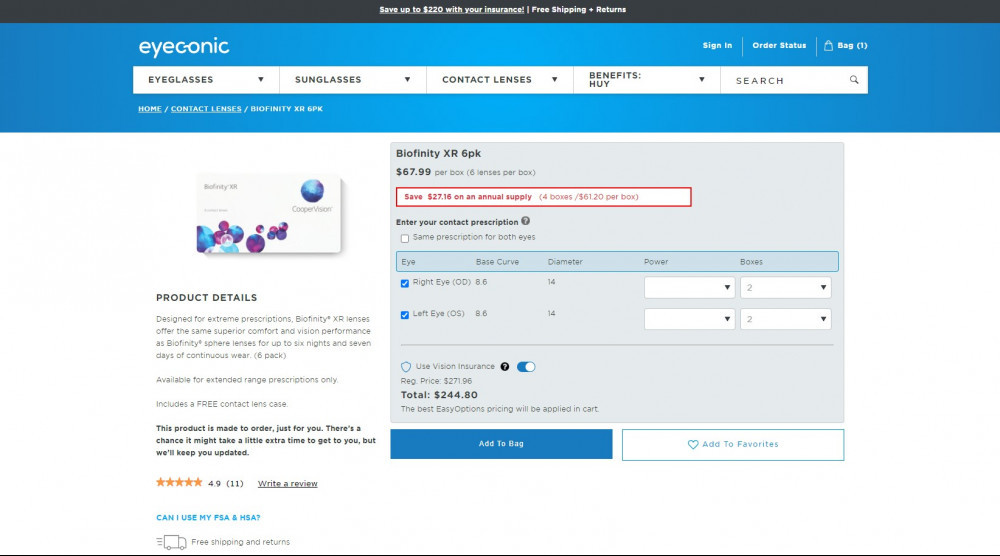Click Reg. Price: $271.96 text
The width and height of the screenshot is (1000, 556).
[x=436, y=381]
